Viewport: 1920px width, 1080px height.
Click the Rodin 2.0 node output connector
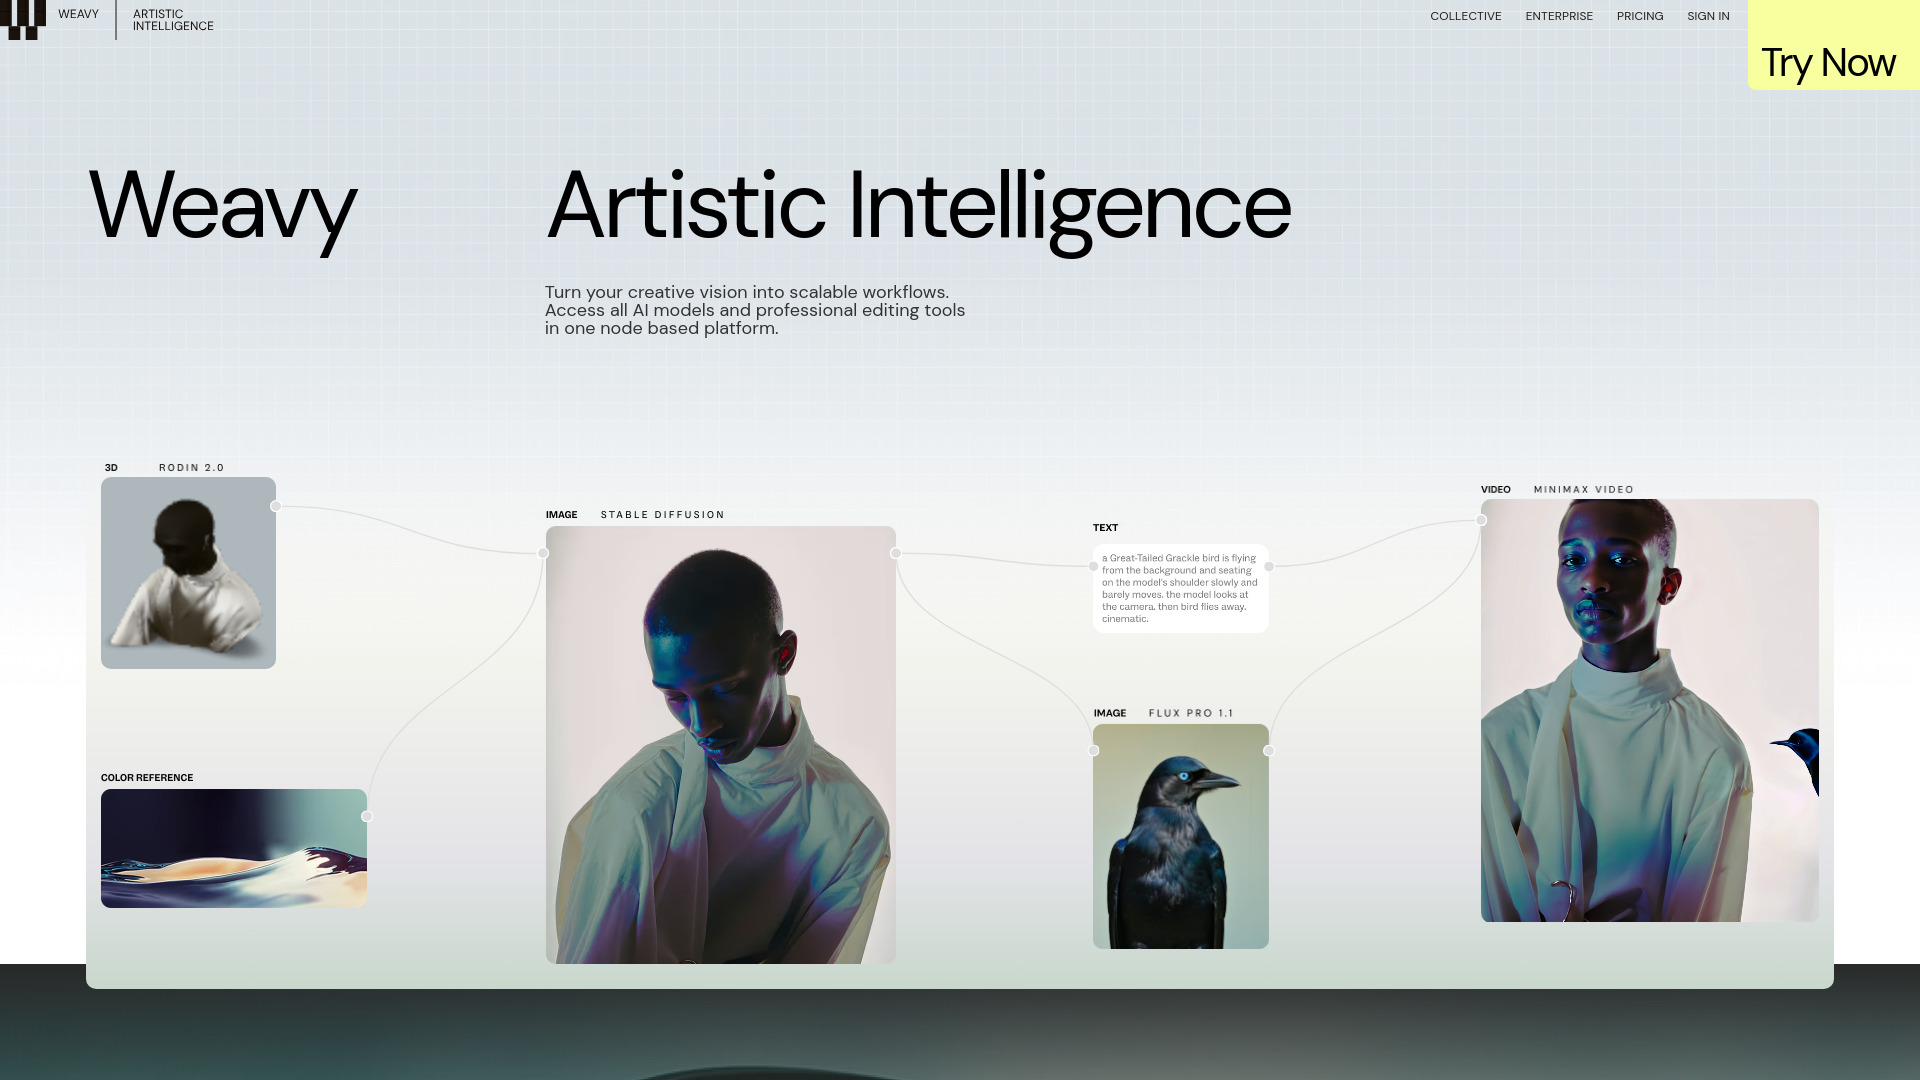click(276, 507)
